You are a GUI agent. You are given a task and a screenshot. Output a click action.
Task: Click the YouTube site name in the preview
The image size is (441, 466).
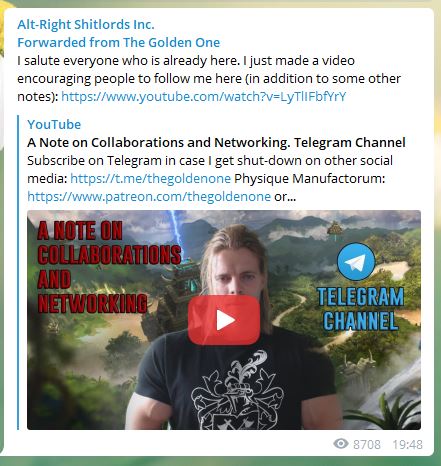click(x=54, y=124)
